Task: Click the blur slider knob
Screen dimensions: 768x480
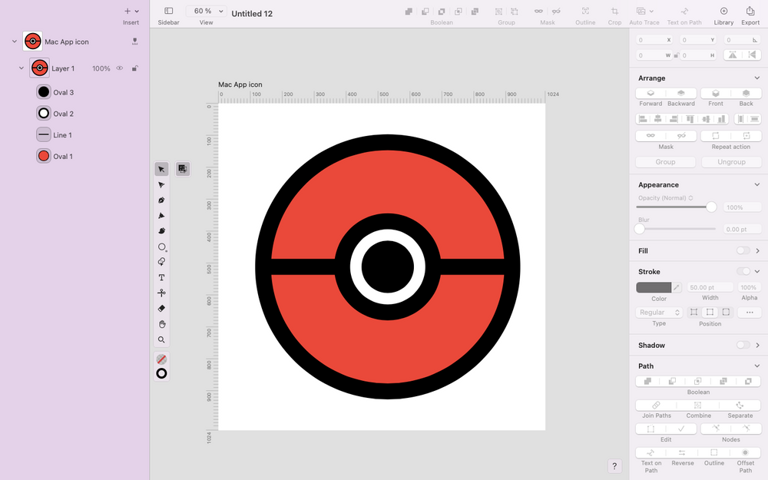Action: (x=640, y=229)
